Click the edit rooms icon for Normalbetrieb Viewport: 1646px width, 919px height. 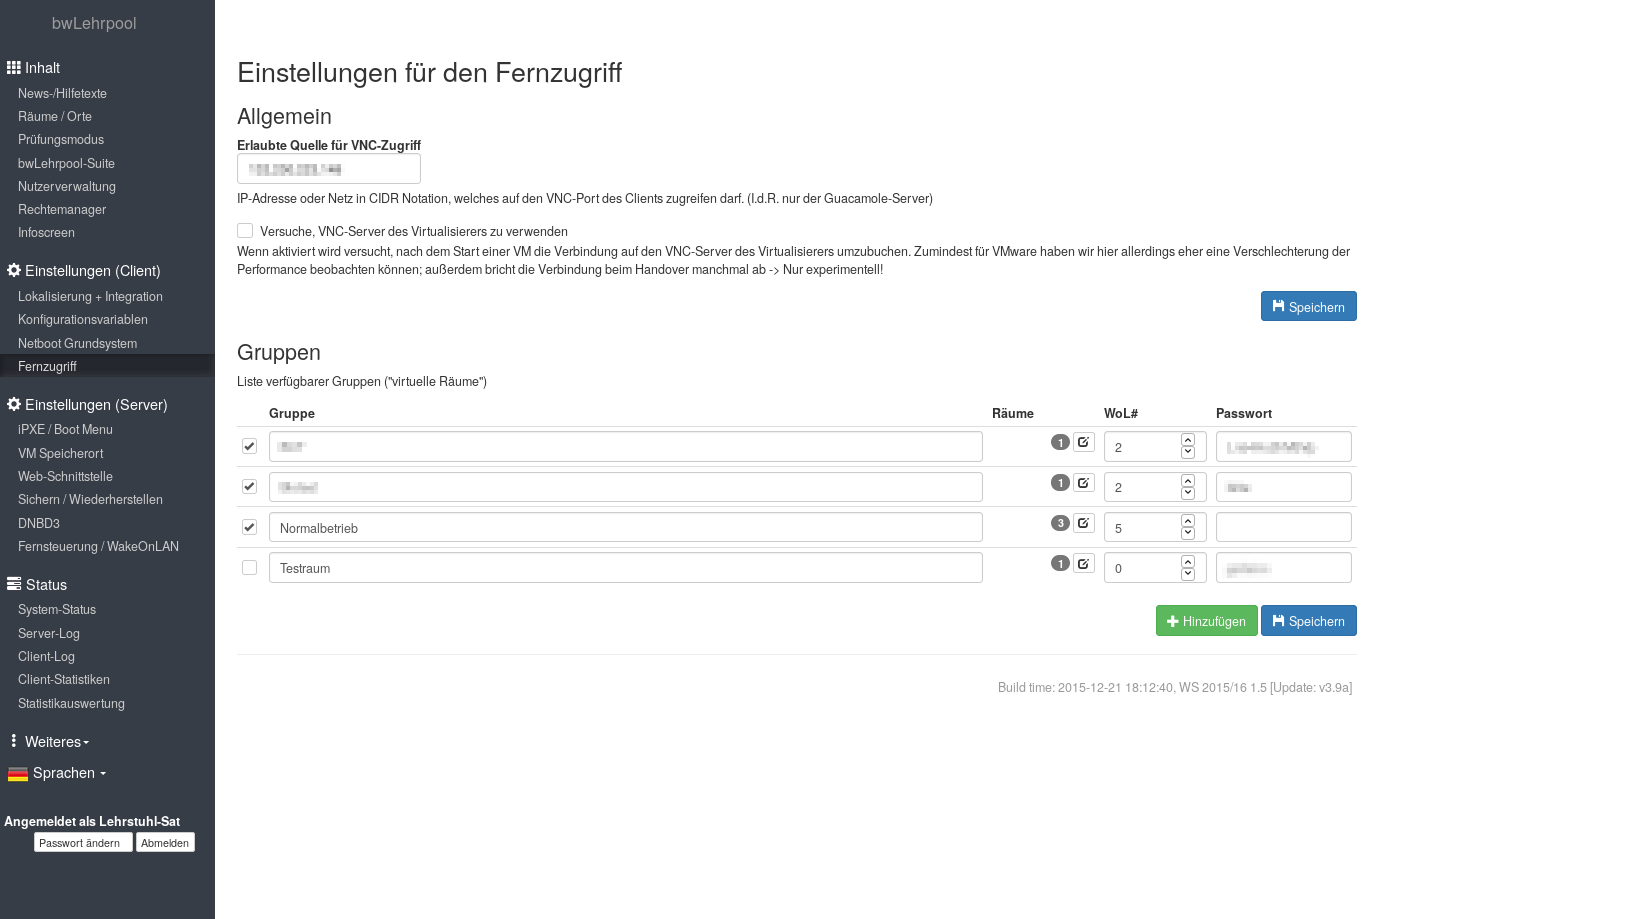click(x=1083, y=523)
